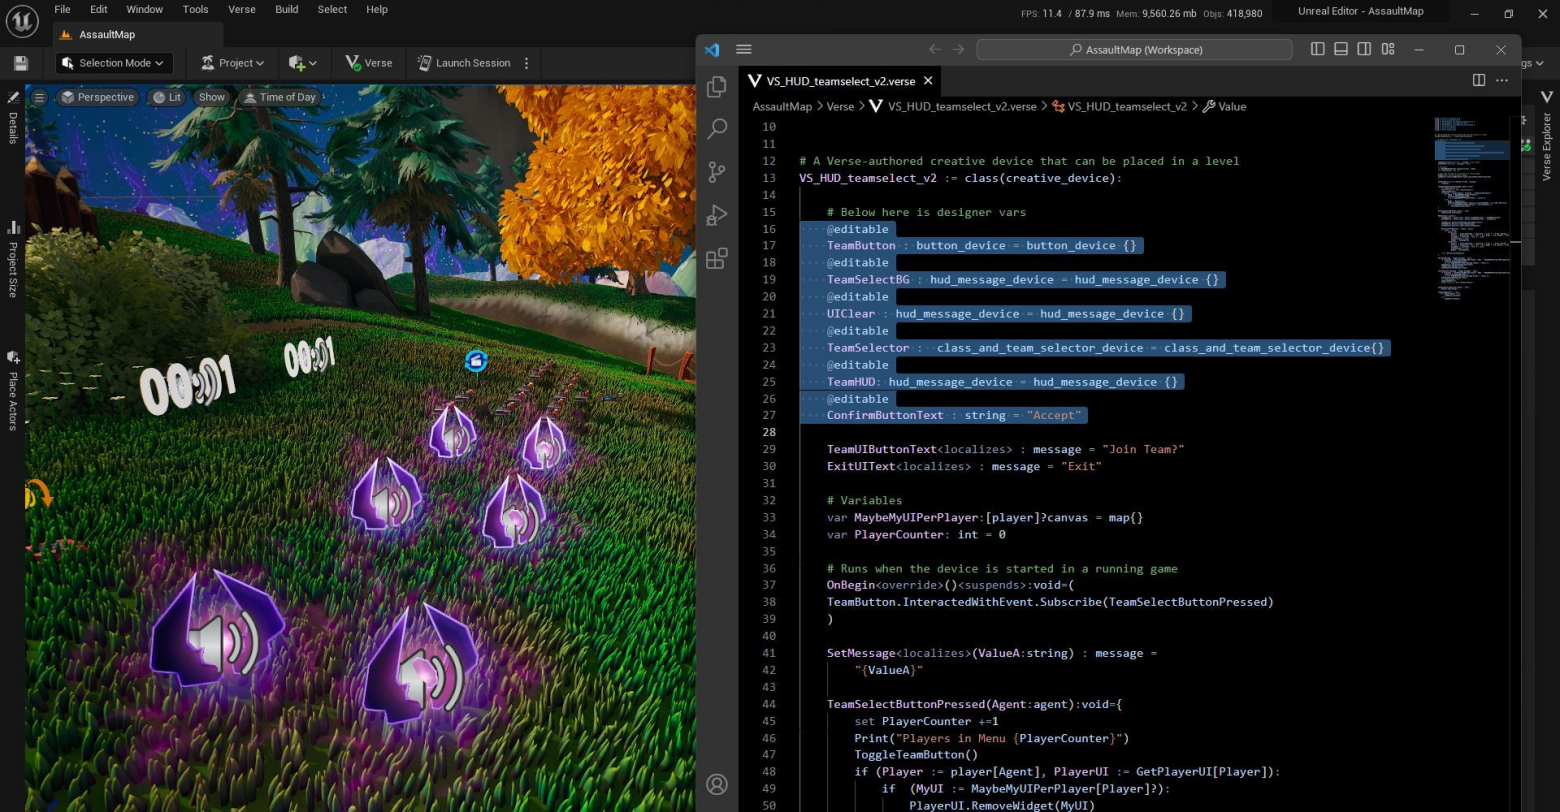
Task: Open the Build menu
Action: [287, 9]
